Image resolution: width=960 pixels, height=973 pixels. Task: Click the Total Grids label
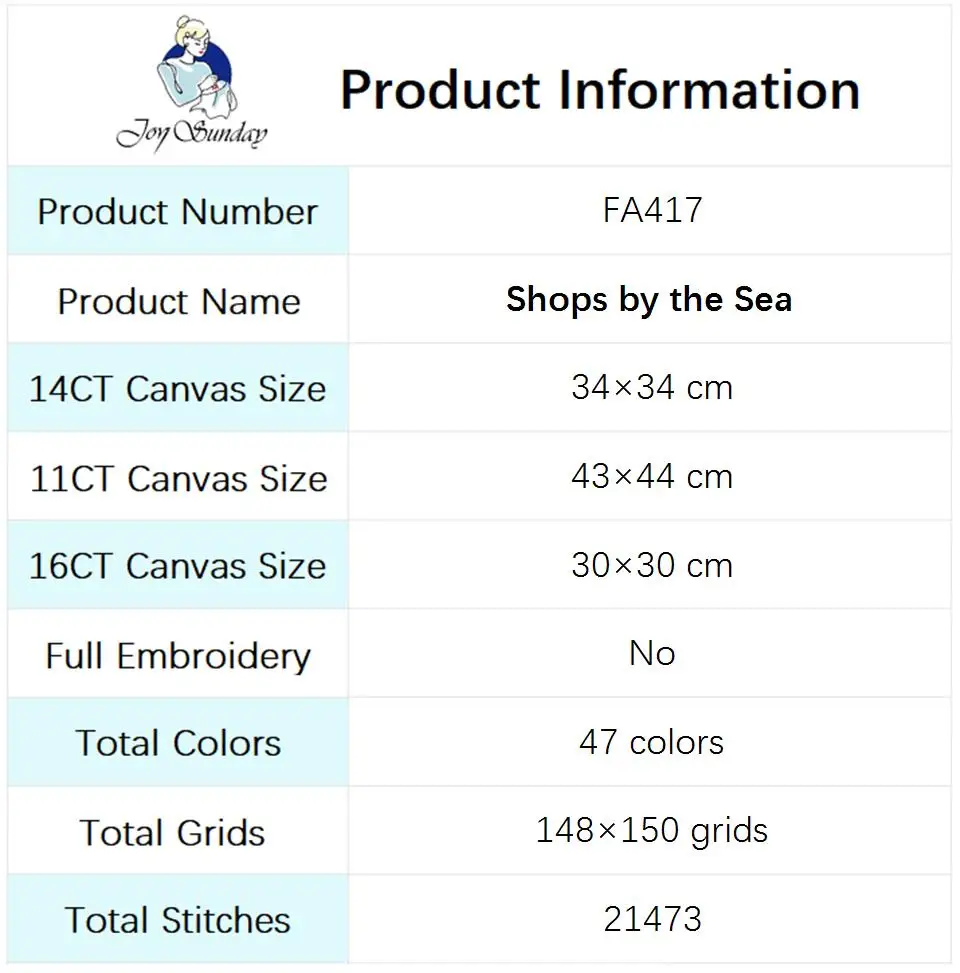coord(173,833)
